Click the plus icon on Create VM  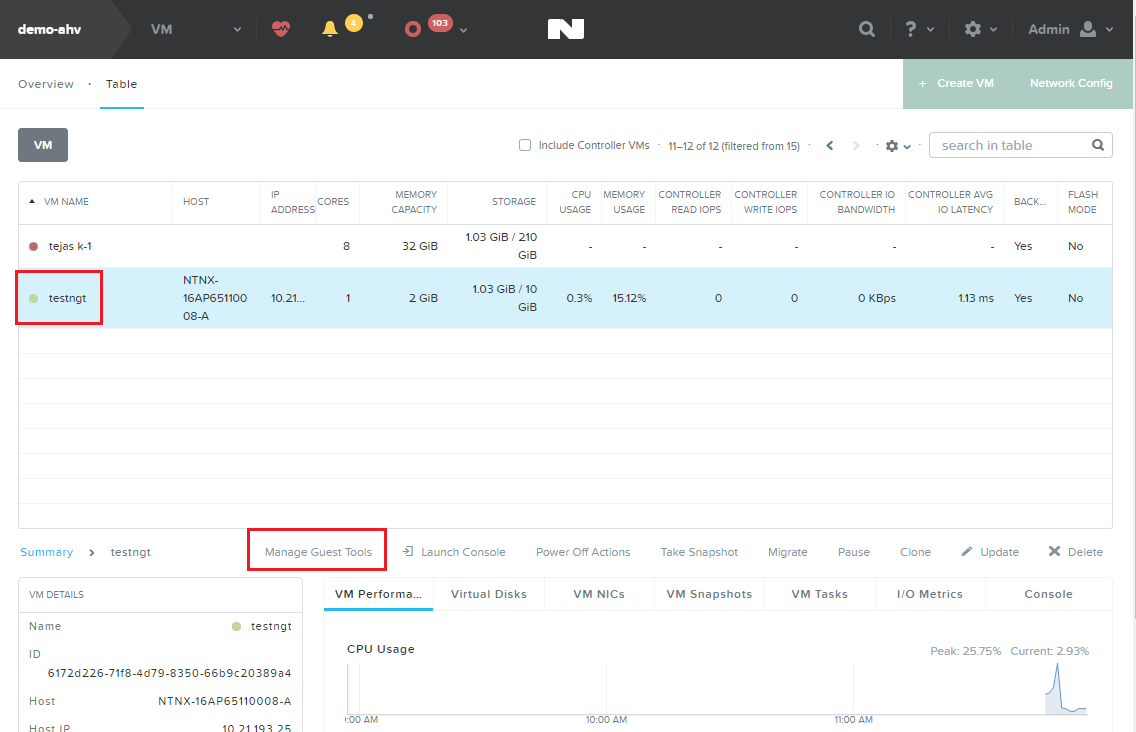coord(922,83)
